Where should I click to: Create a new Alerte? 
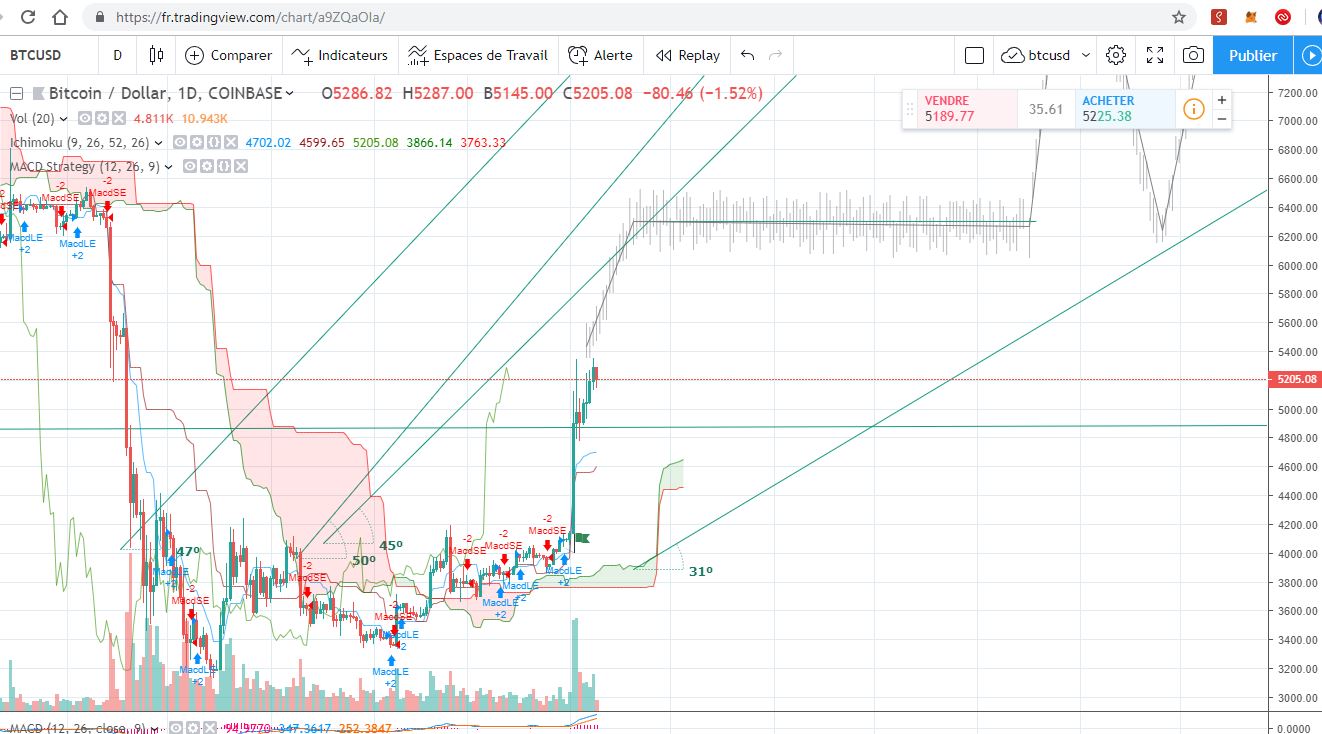point(600,55)
